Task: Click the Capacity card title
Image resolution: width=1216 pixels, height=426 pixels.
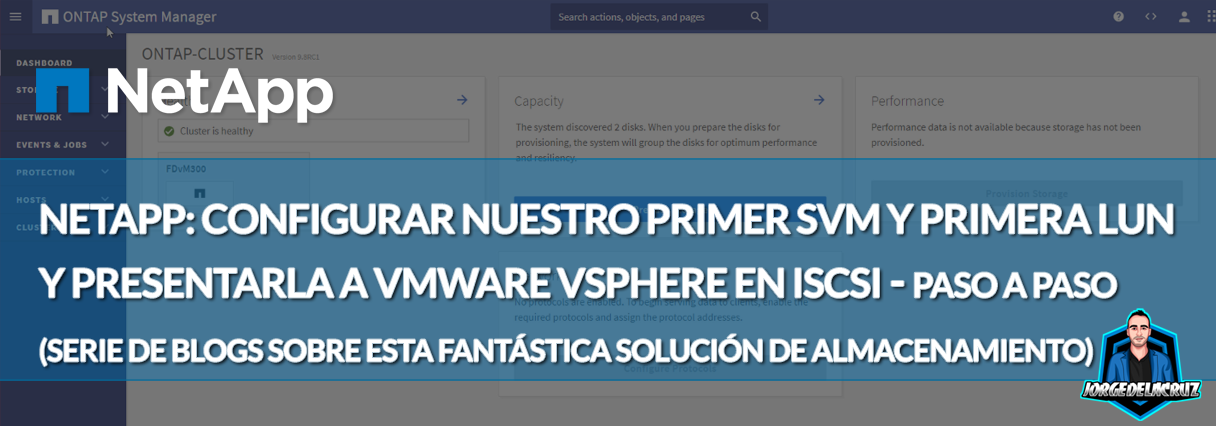Action: click(539, 101)
